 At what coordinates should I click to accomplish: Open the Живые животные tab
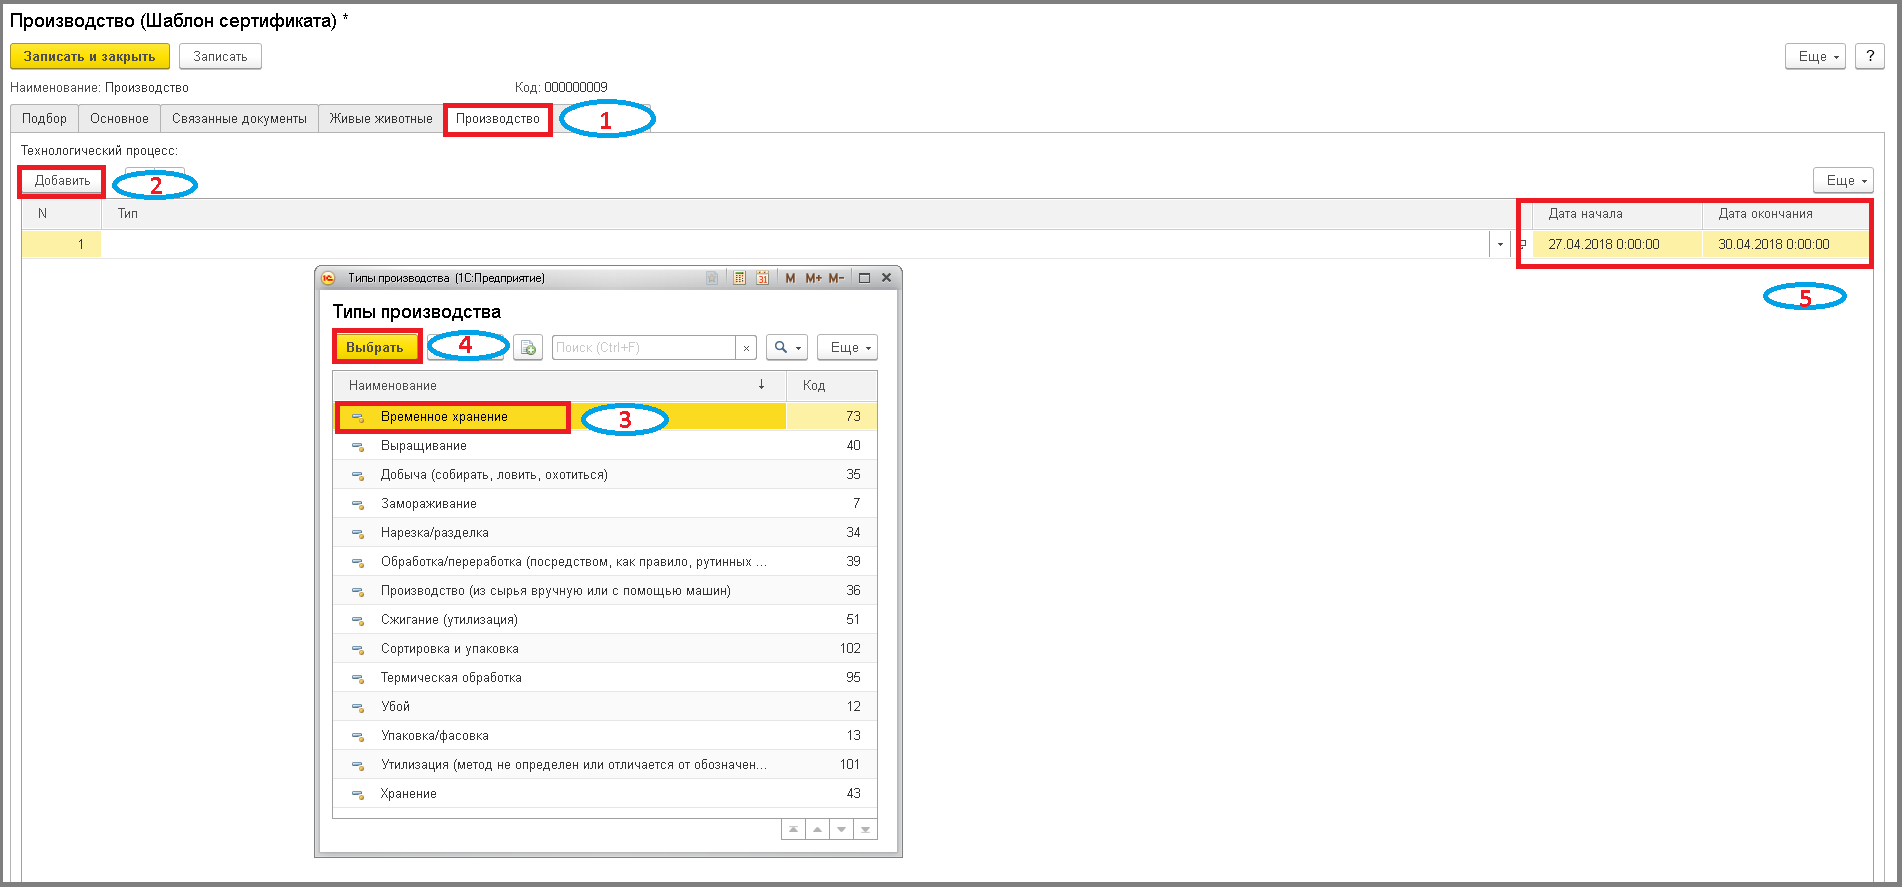coord(381,118)
